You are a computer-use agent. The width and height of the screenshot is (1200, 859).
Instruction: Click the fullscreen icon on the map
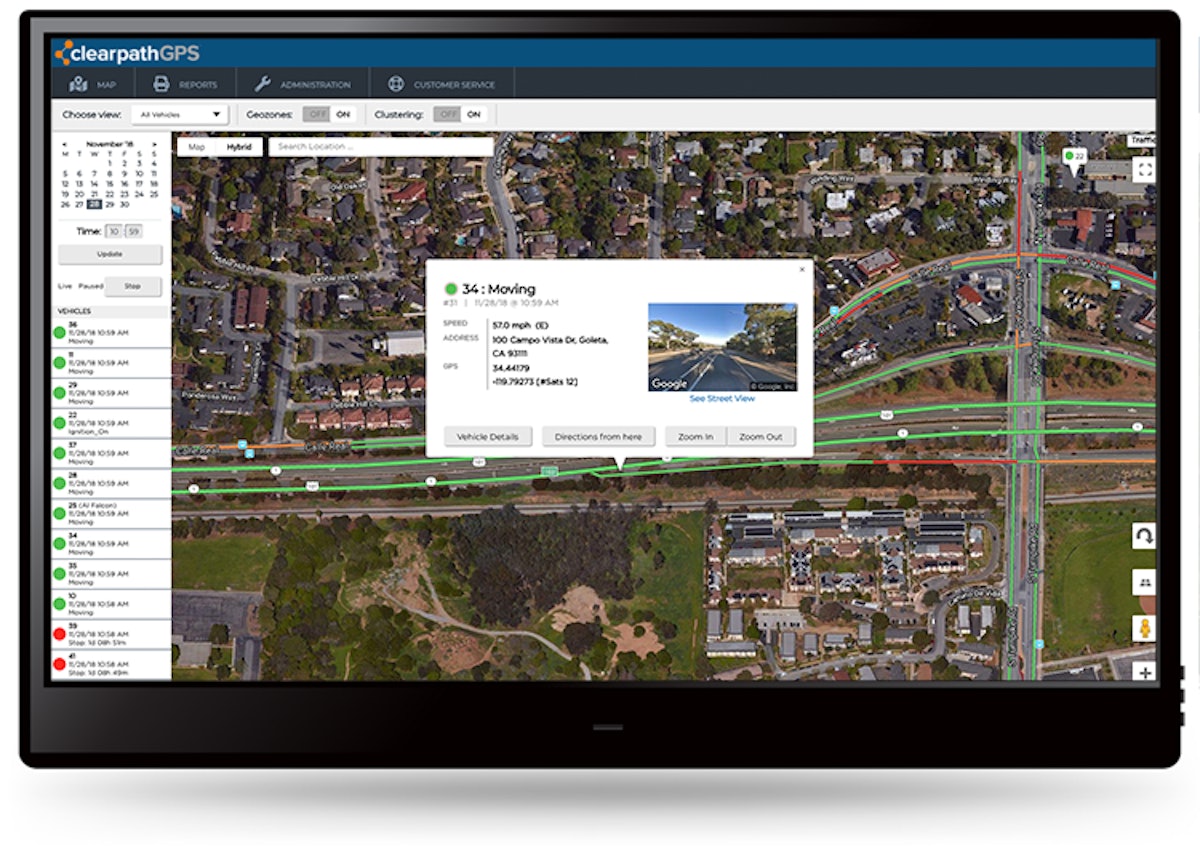(x=1145, y=168)
